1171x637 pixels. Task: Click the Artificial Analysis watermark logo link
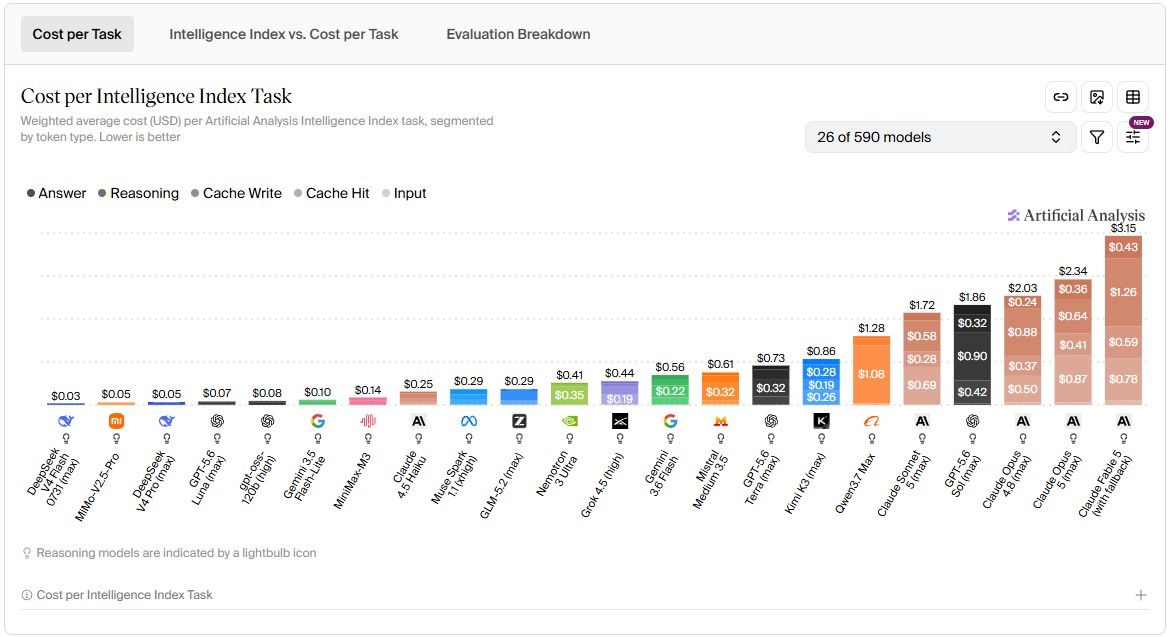coord(1076,215)
